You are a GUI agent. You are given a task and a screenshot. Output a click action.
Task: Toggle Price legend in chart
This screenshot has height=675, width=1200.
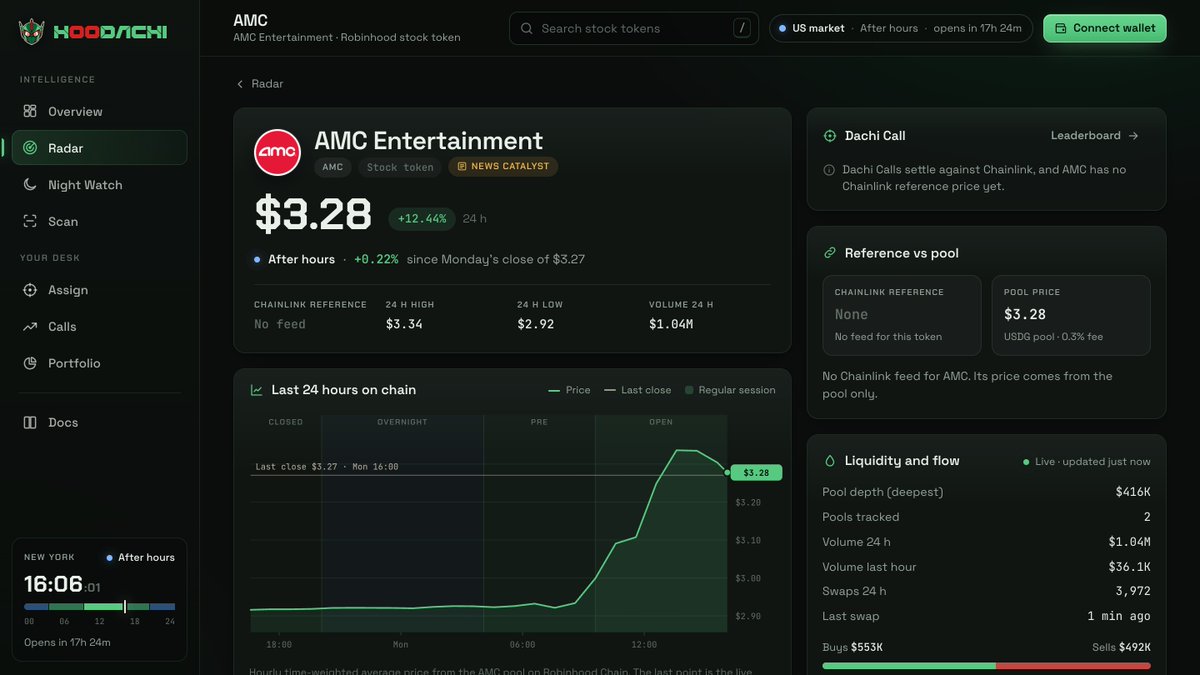click(570, 390)
